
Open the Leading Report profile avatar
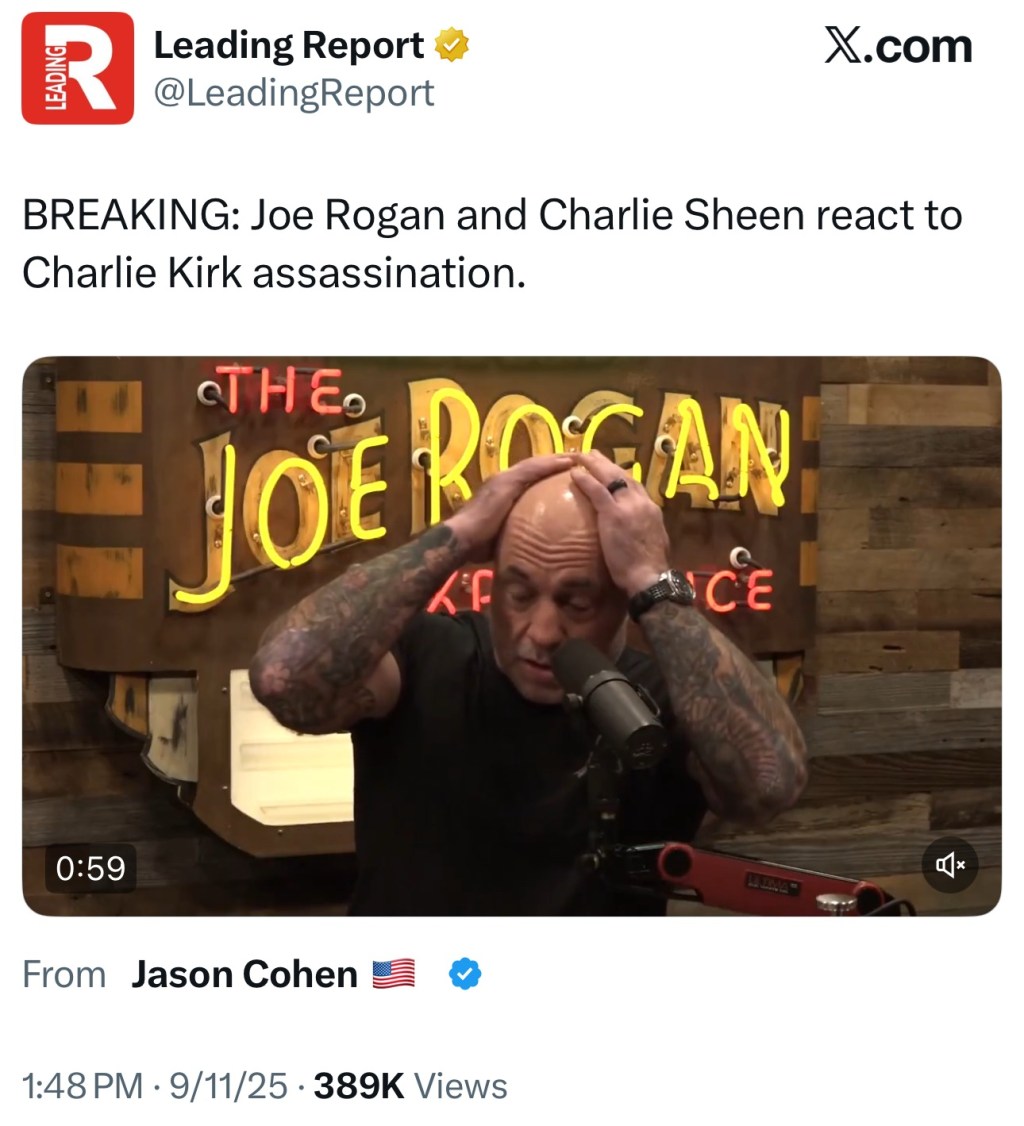78,68
